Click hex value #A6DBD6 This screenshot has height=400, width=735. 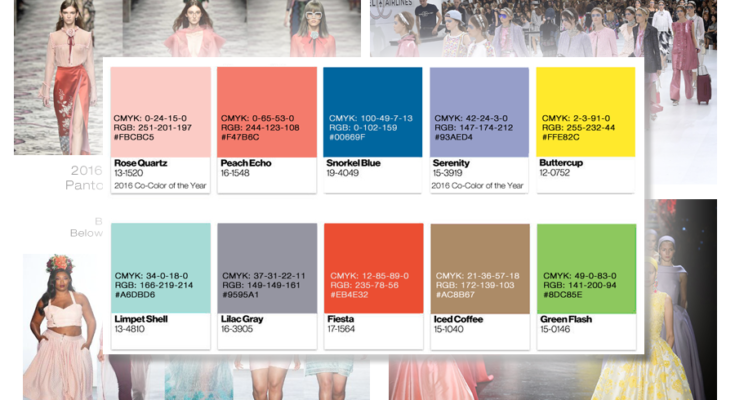point(135,295)
